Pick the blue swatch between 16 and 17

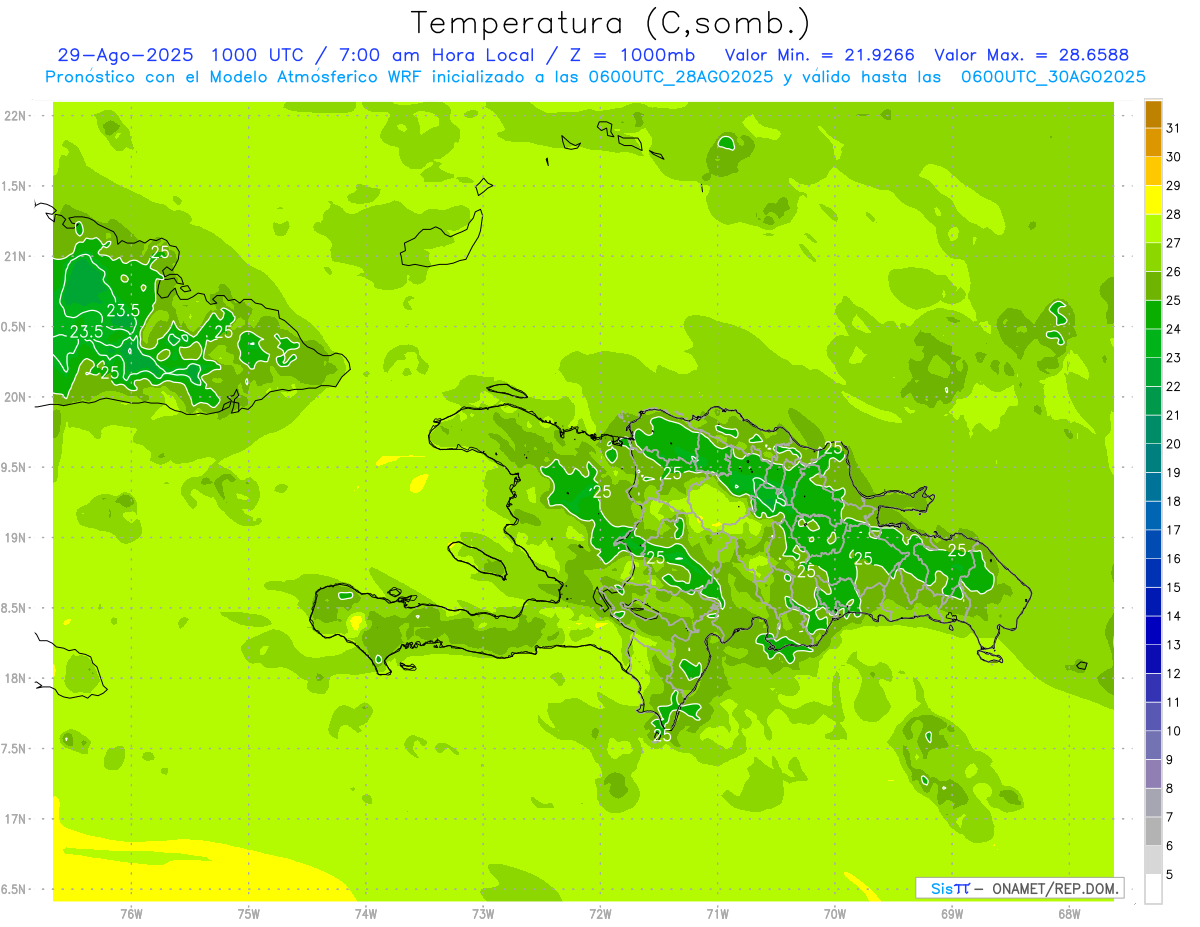1153,544
